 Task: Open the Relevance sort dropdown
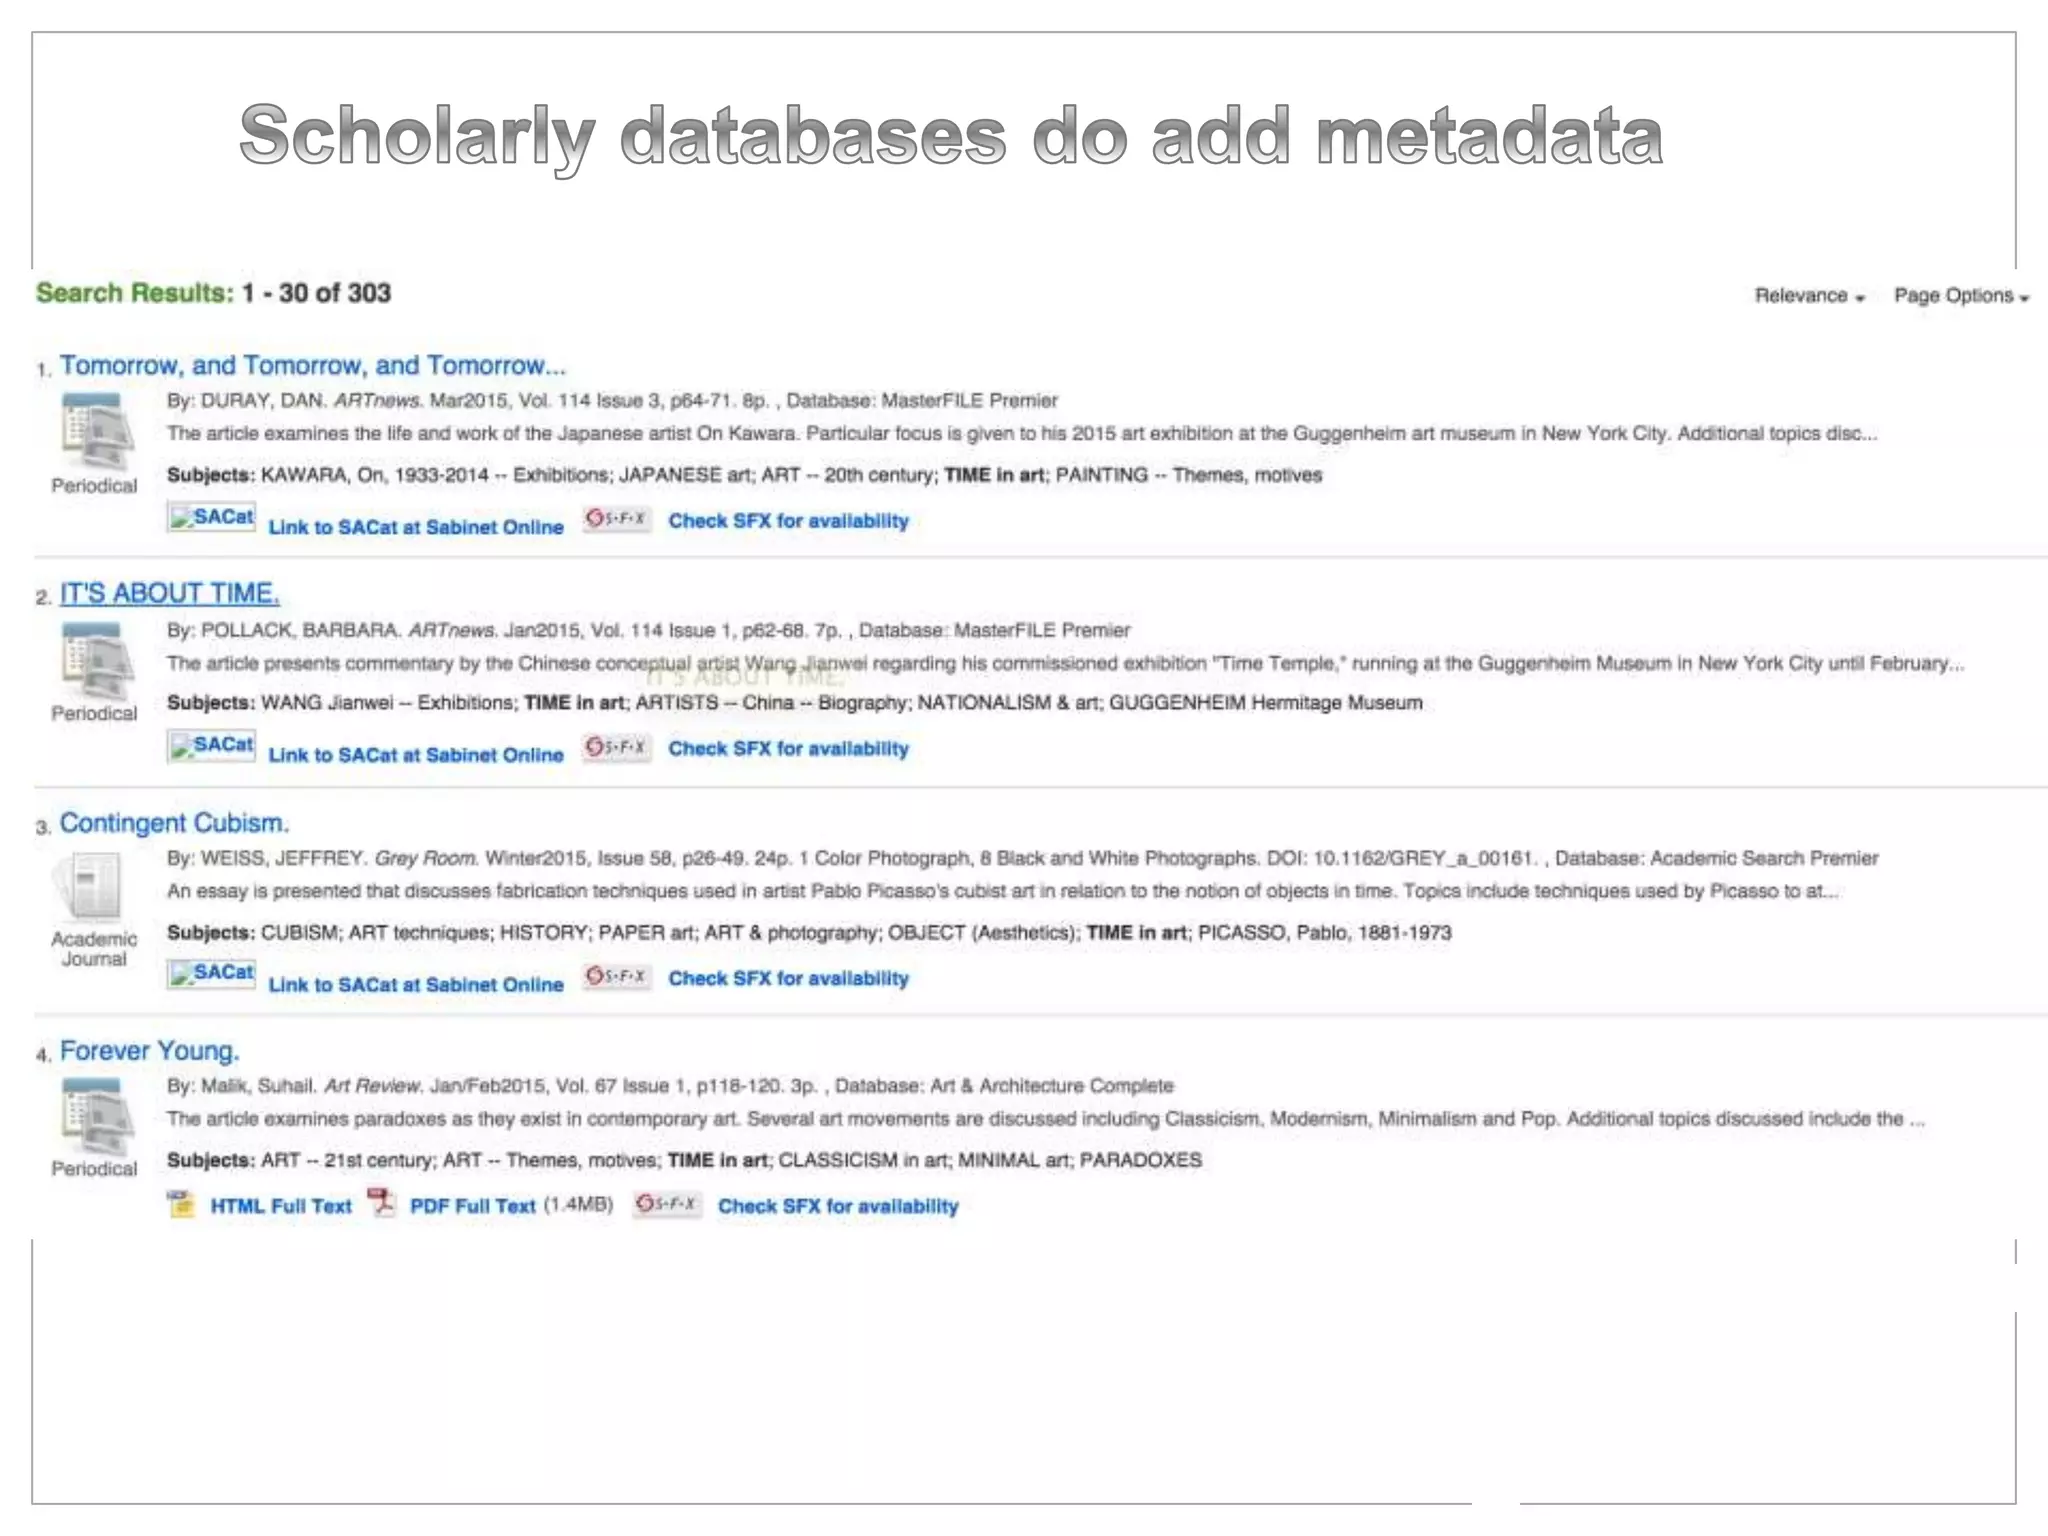click(1810, 296)
